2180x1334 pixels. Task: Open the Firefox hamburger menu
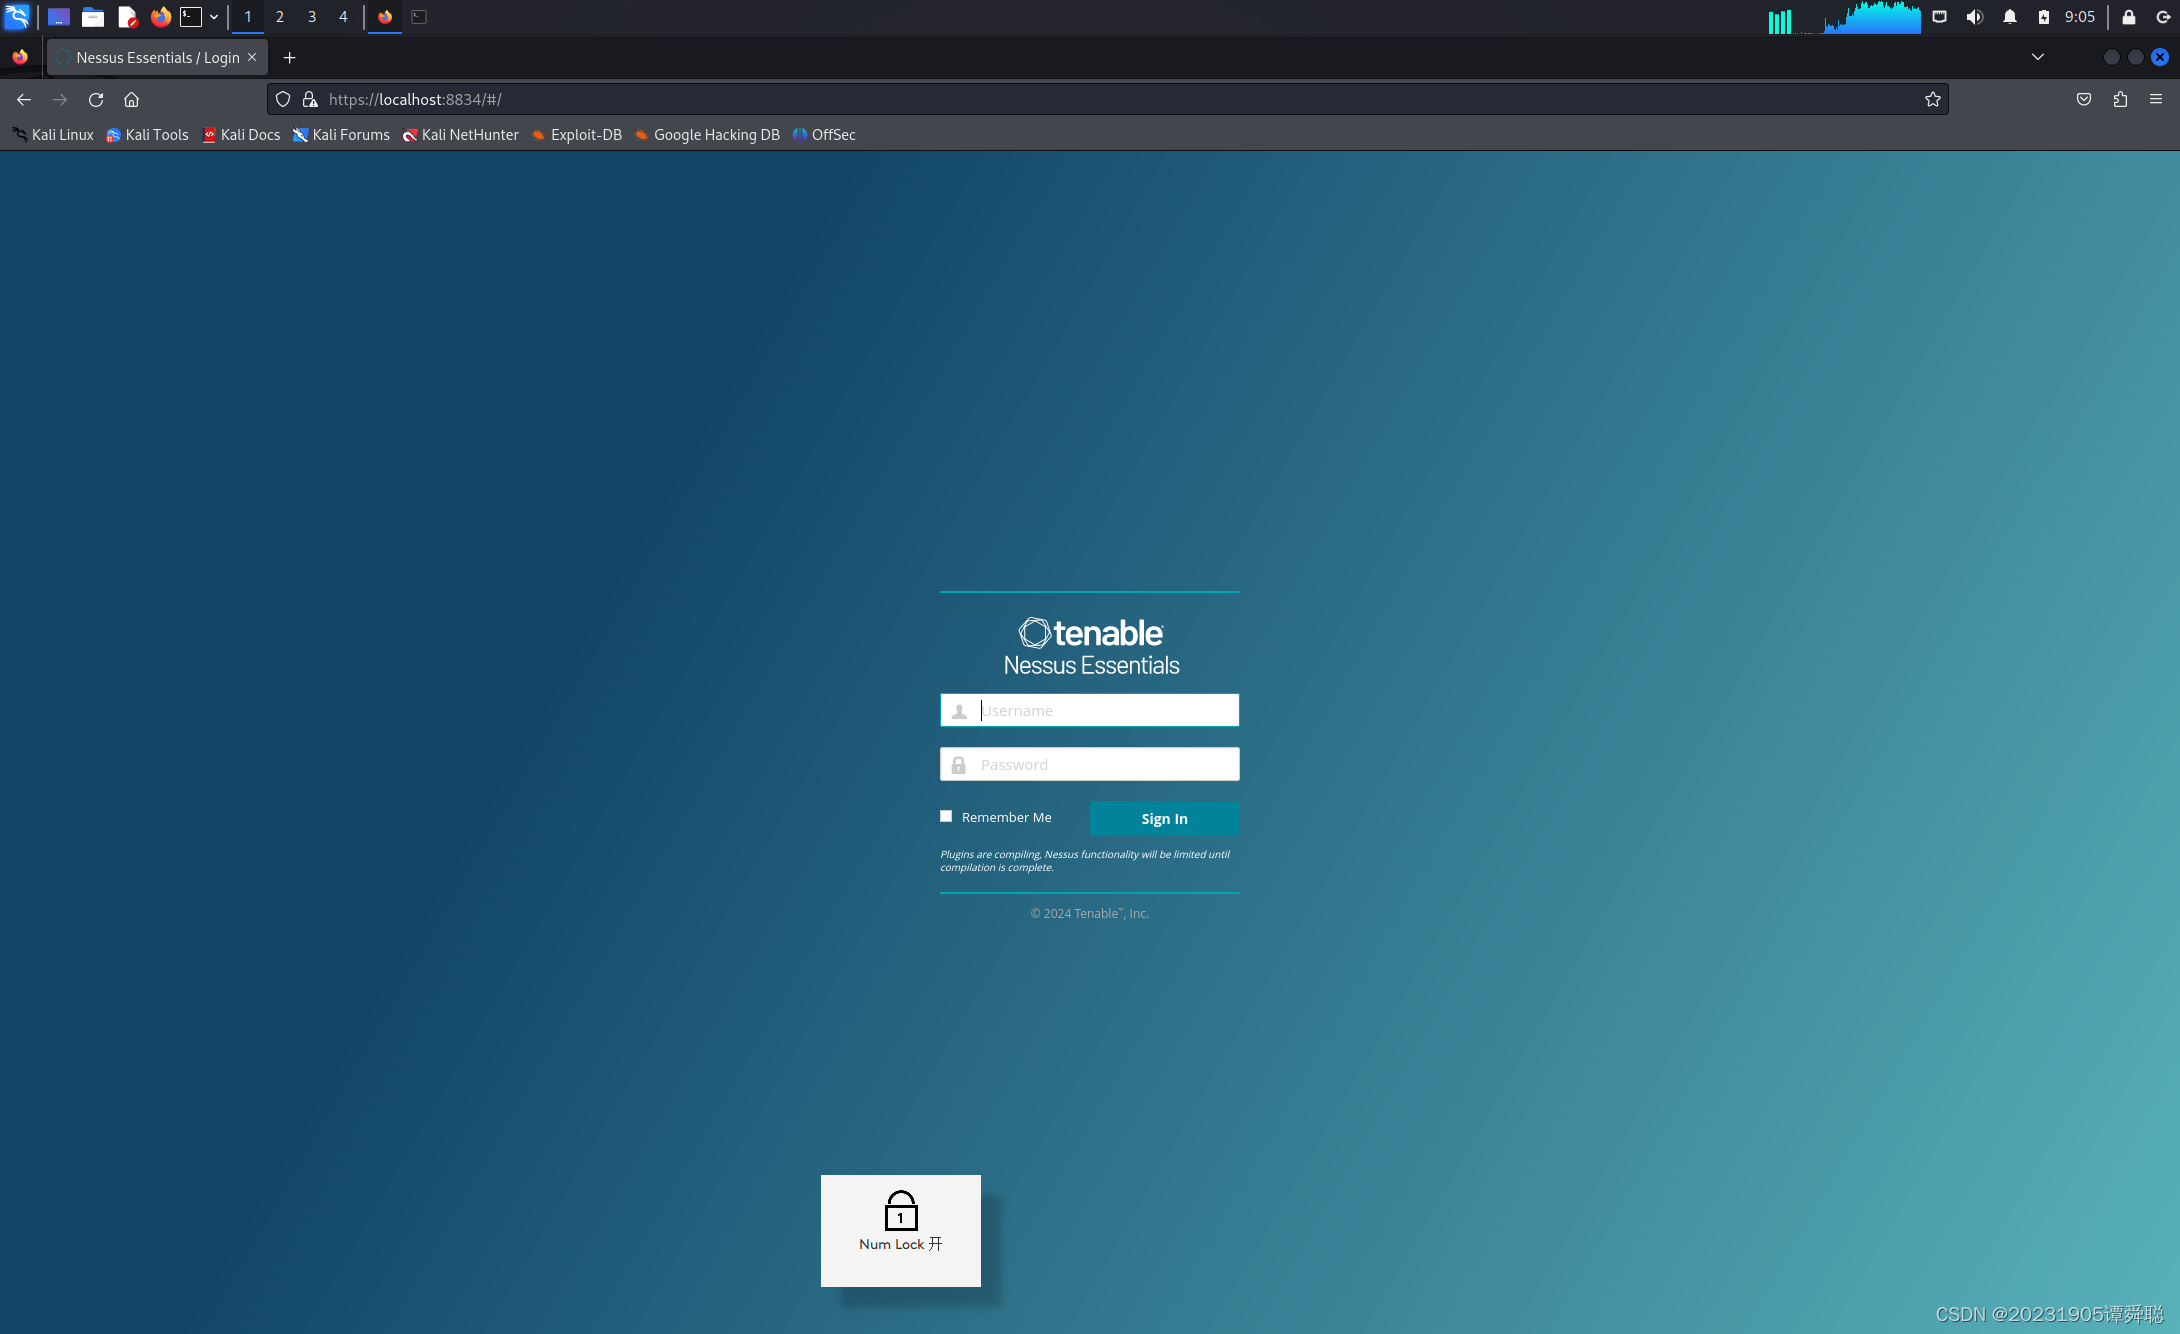tap(2156, 99)
